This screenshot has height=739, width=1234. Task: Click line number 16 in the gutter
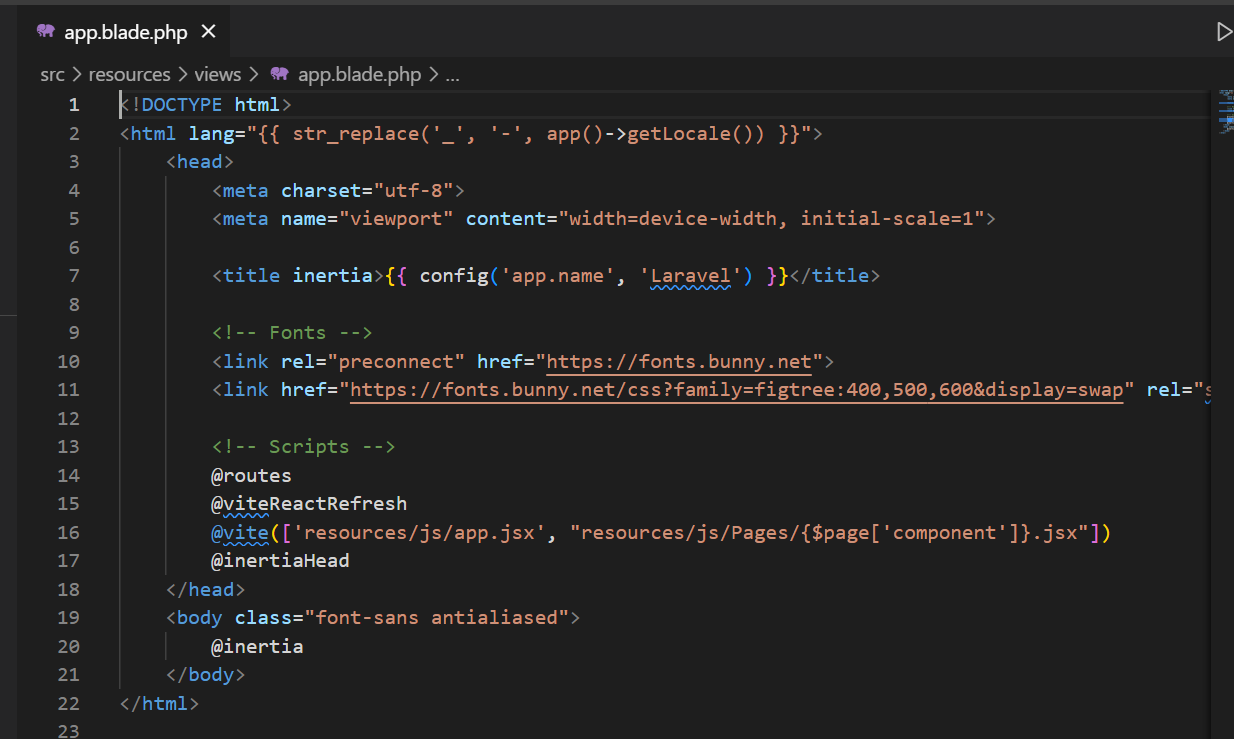[68, 532]
